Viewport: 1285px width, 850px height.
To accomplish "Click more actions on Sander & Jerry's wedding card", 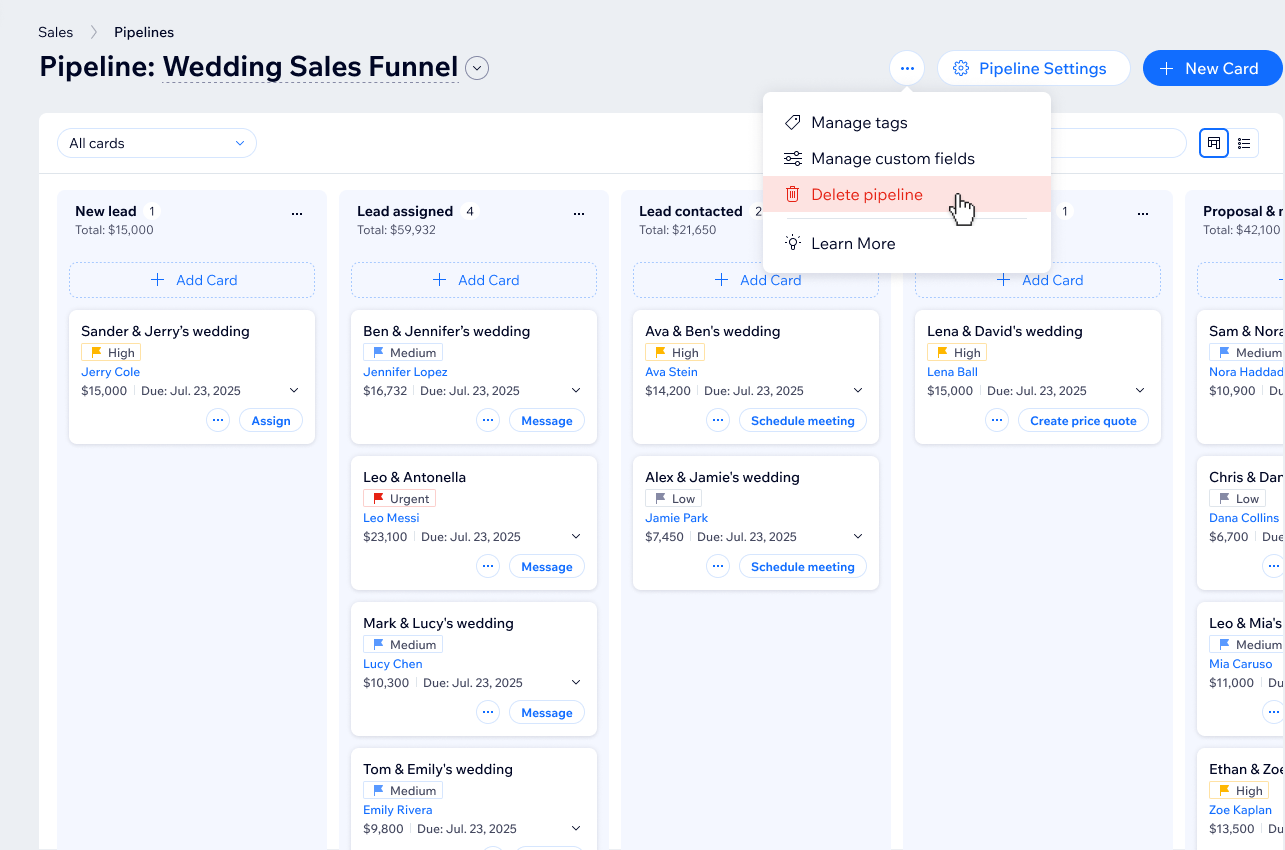I will pos(218,421).
